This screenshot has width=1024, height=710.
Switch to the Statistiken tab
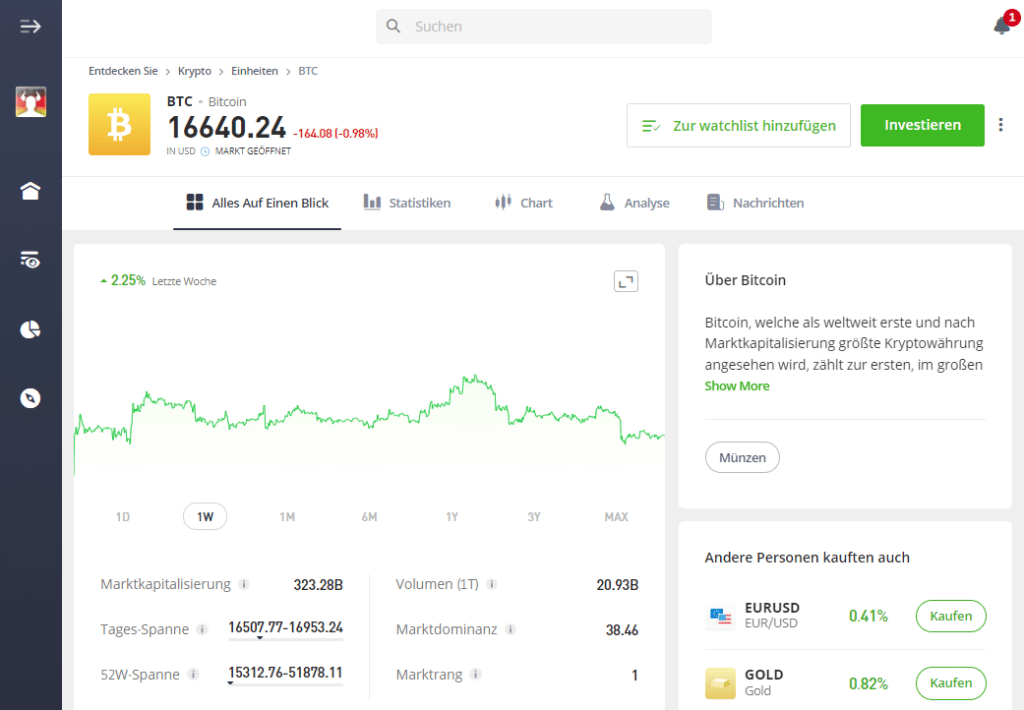click(x=407, y=203)
